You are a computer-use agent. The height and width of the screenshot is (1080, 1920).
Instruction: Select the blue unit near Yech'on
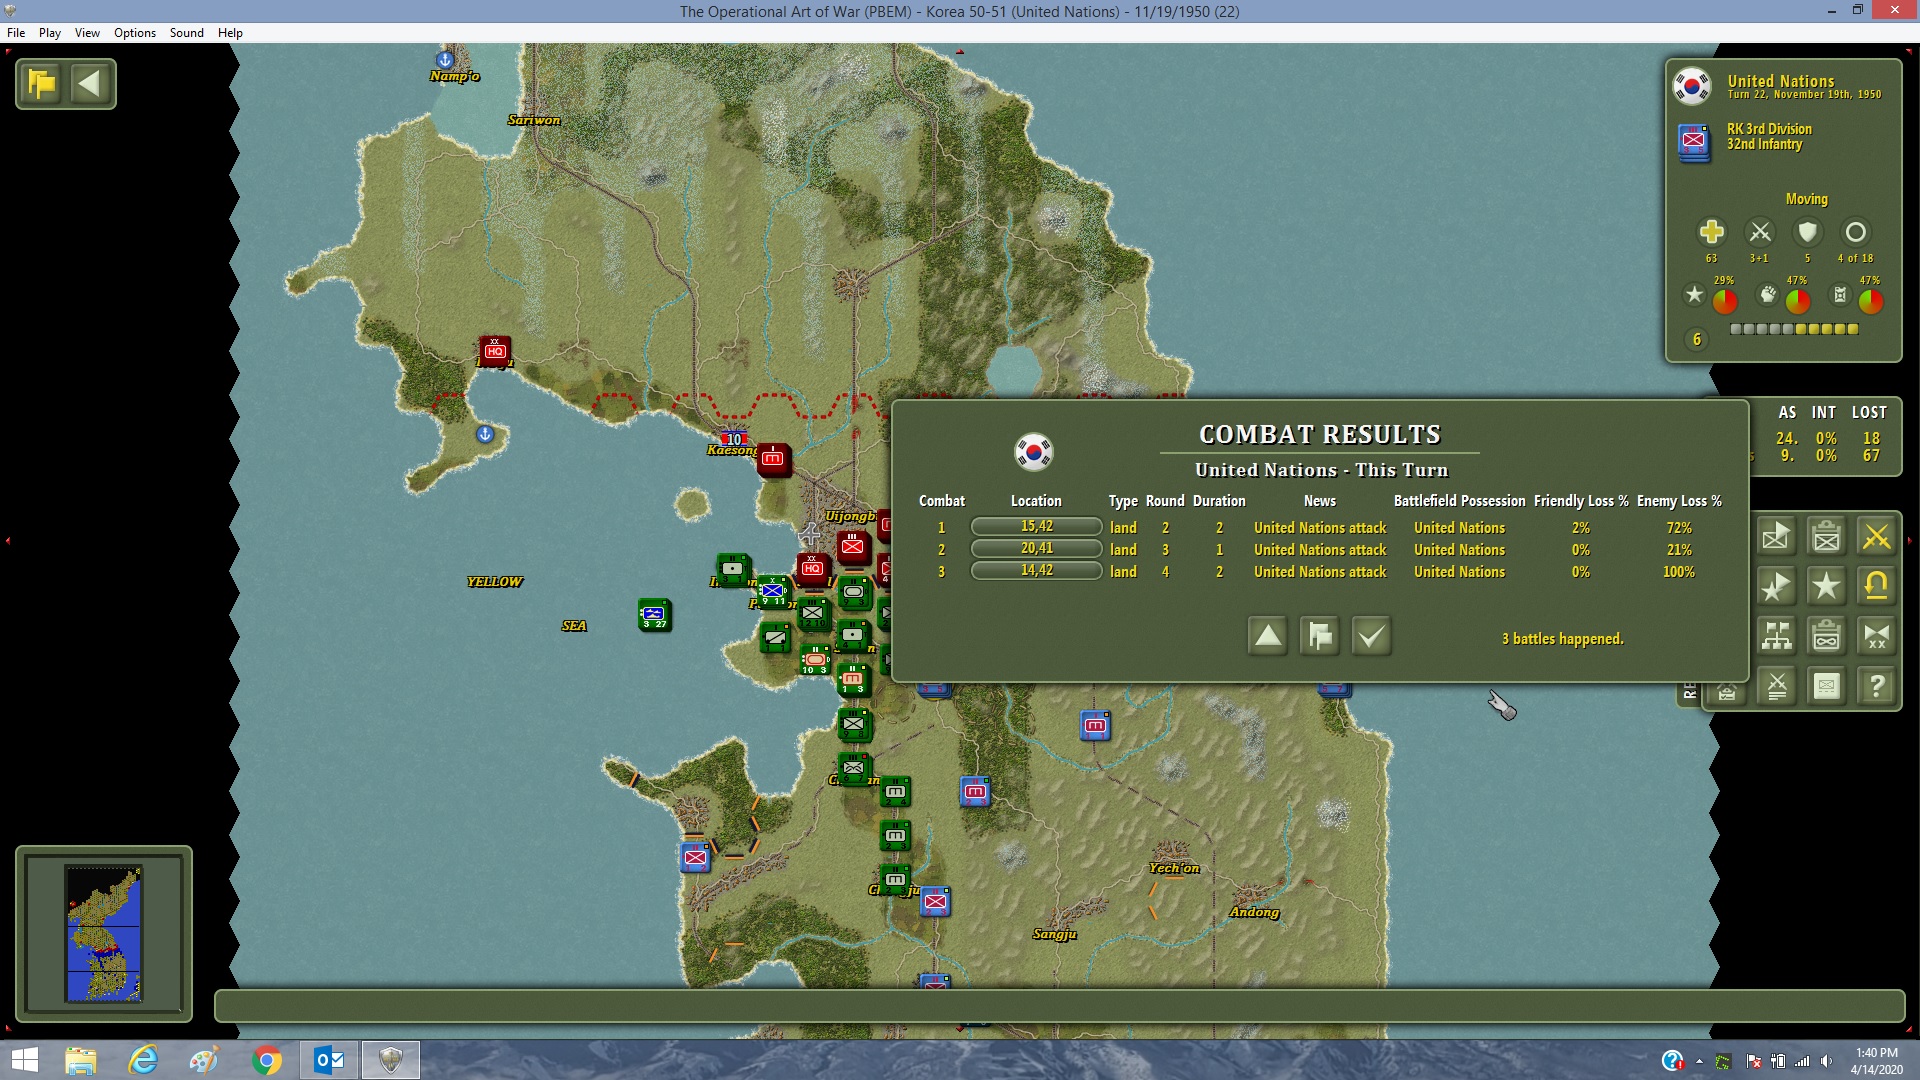pos(1095,725)
